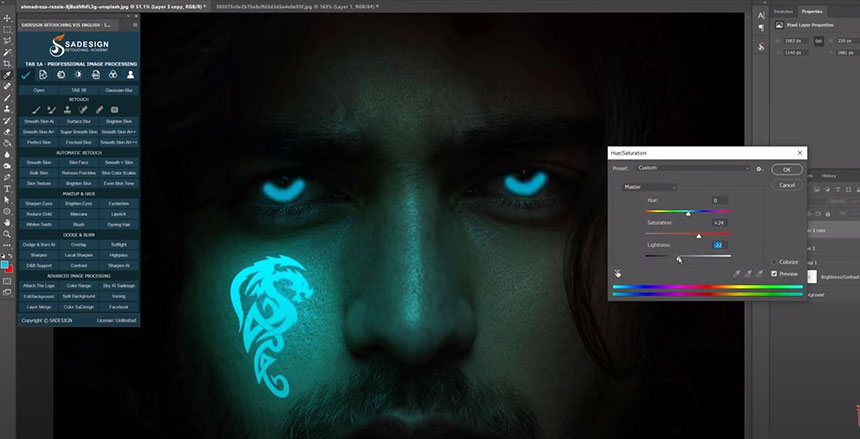
Task: Click the checkmark icon in the Sadesign panel
Action: (x=25, y=75)
